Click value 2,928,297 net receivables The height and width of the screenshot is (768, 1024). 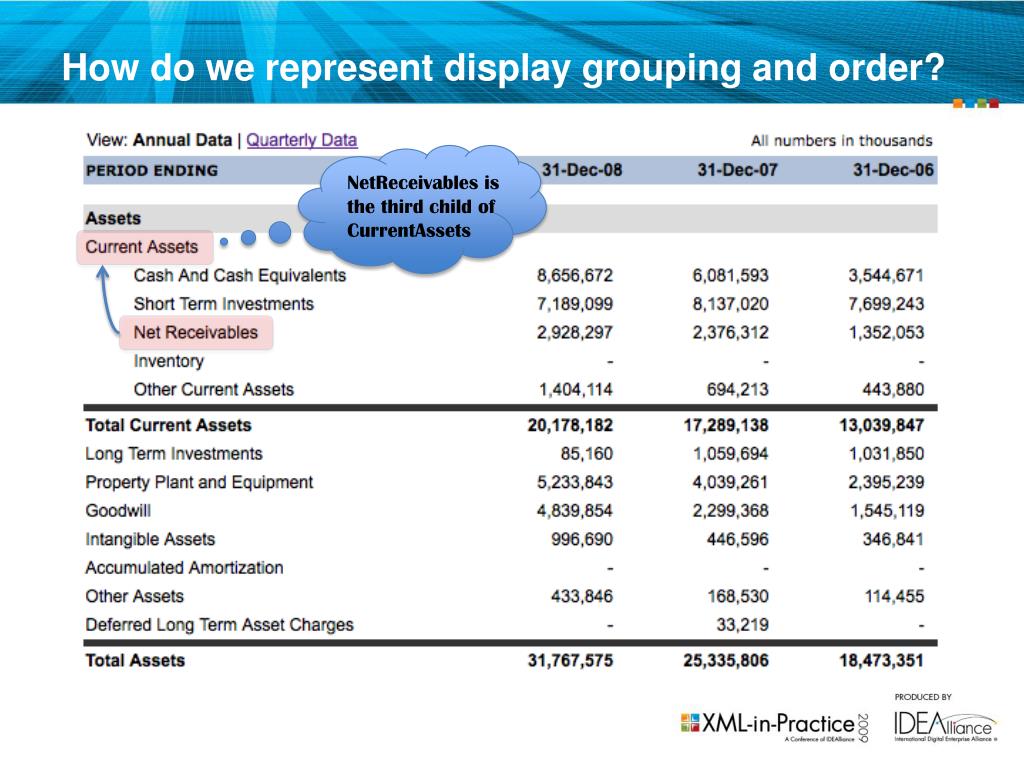pyautogui.click(x=575, y=333)
